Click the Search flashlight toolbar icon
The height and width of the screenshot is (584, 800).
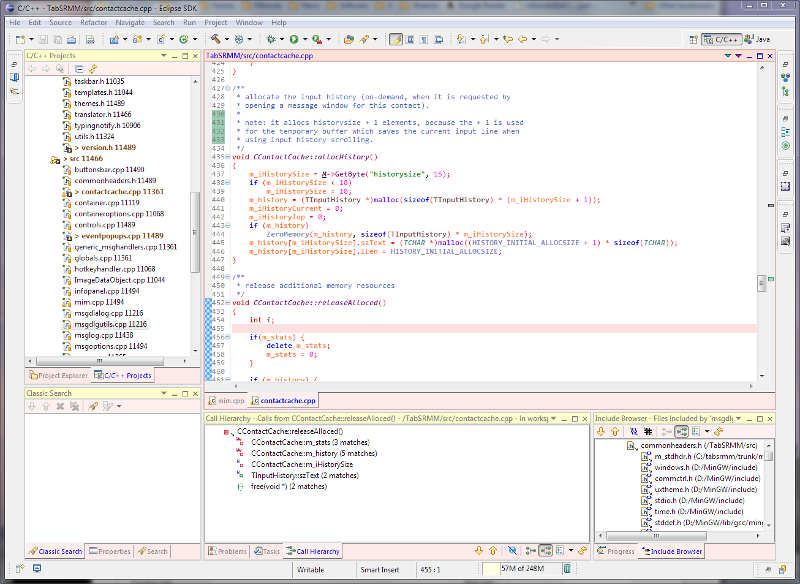click(x=365, y=39)
